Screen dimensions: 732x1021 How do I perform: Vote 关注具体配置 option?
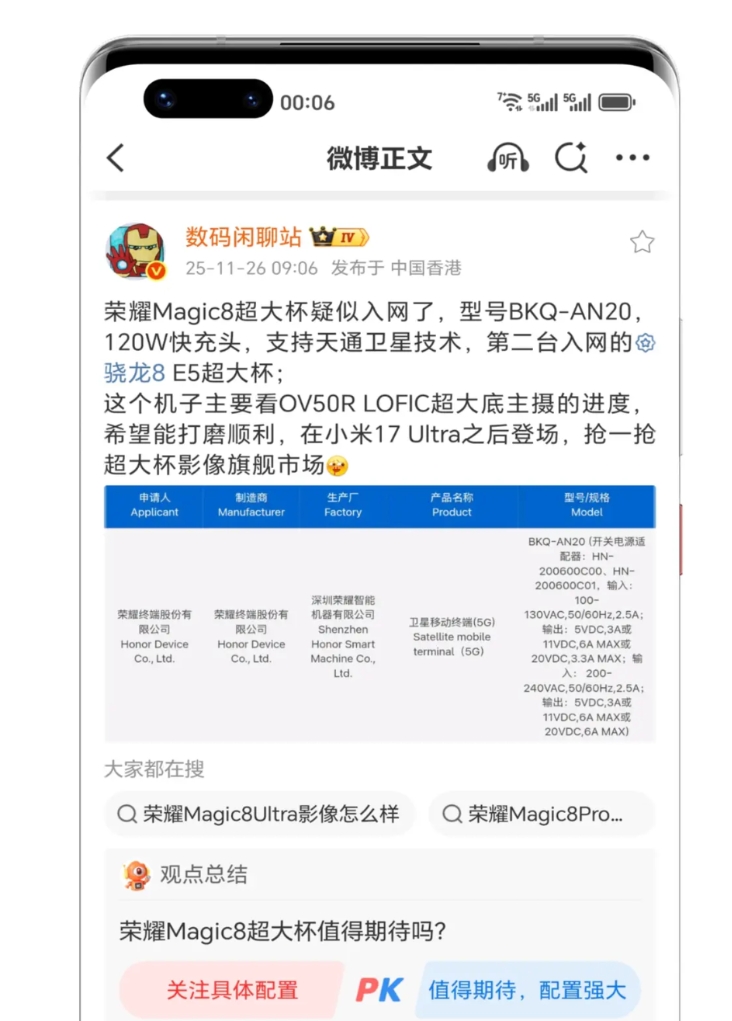(232, 990)
